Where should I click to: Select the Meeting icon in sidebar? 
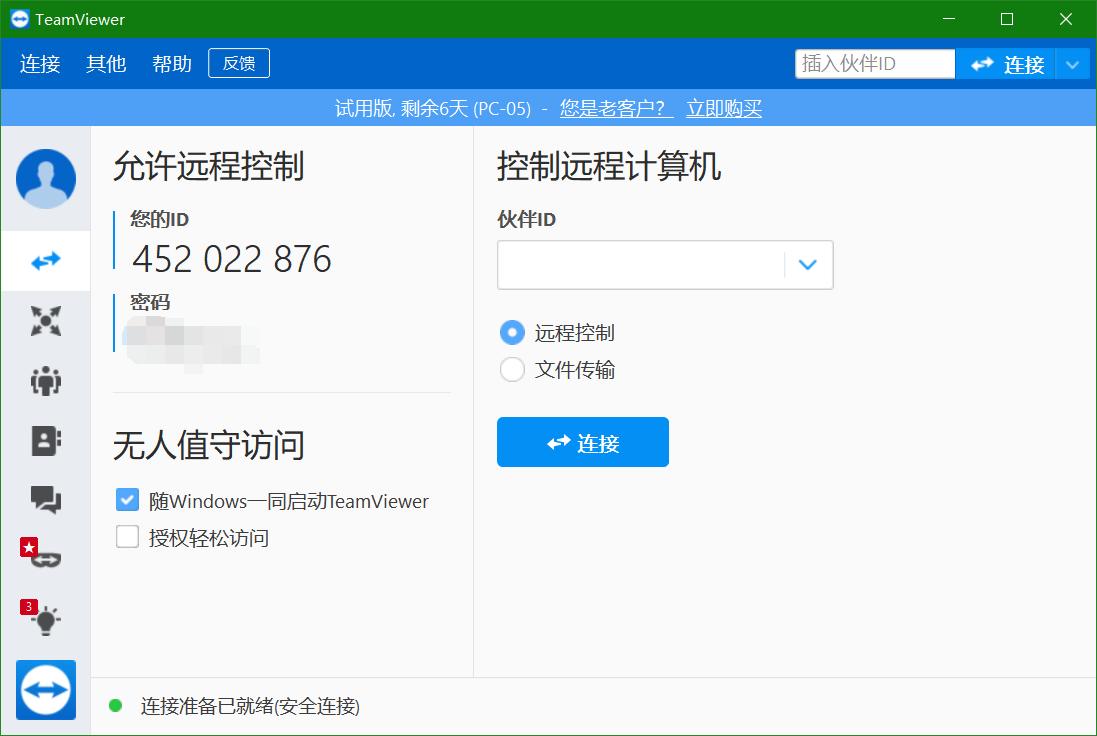tap(45, 321)
